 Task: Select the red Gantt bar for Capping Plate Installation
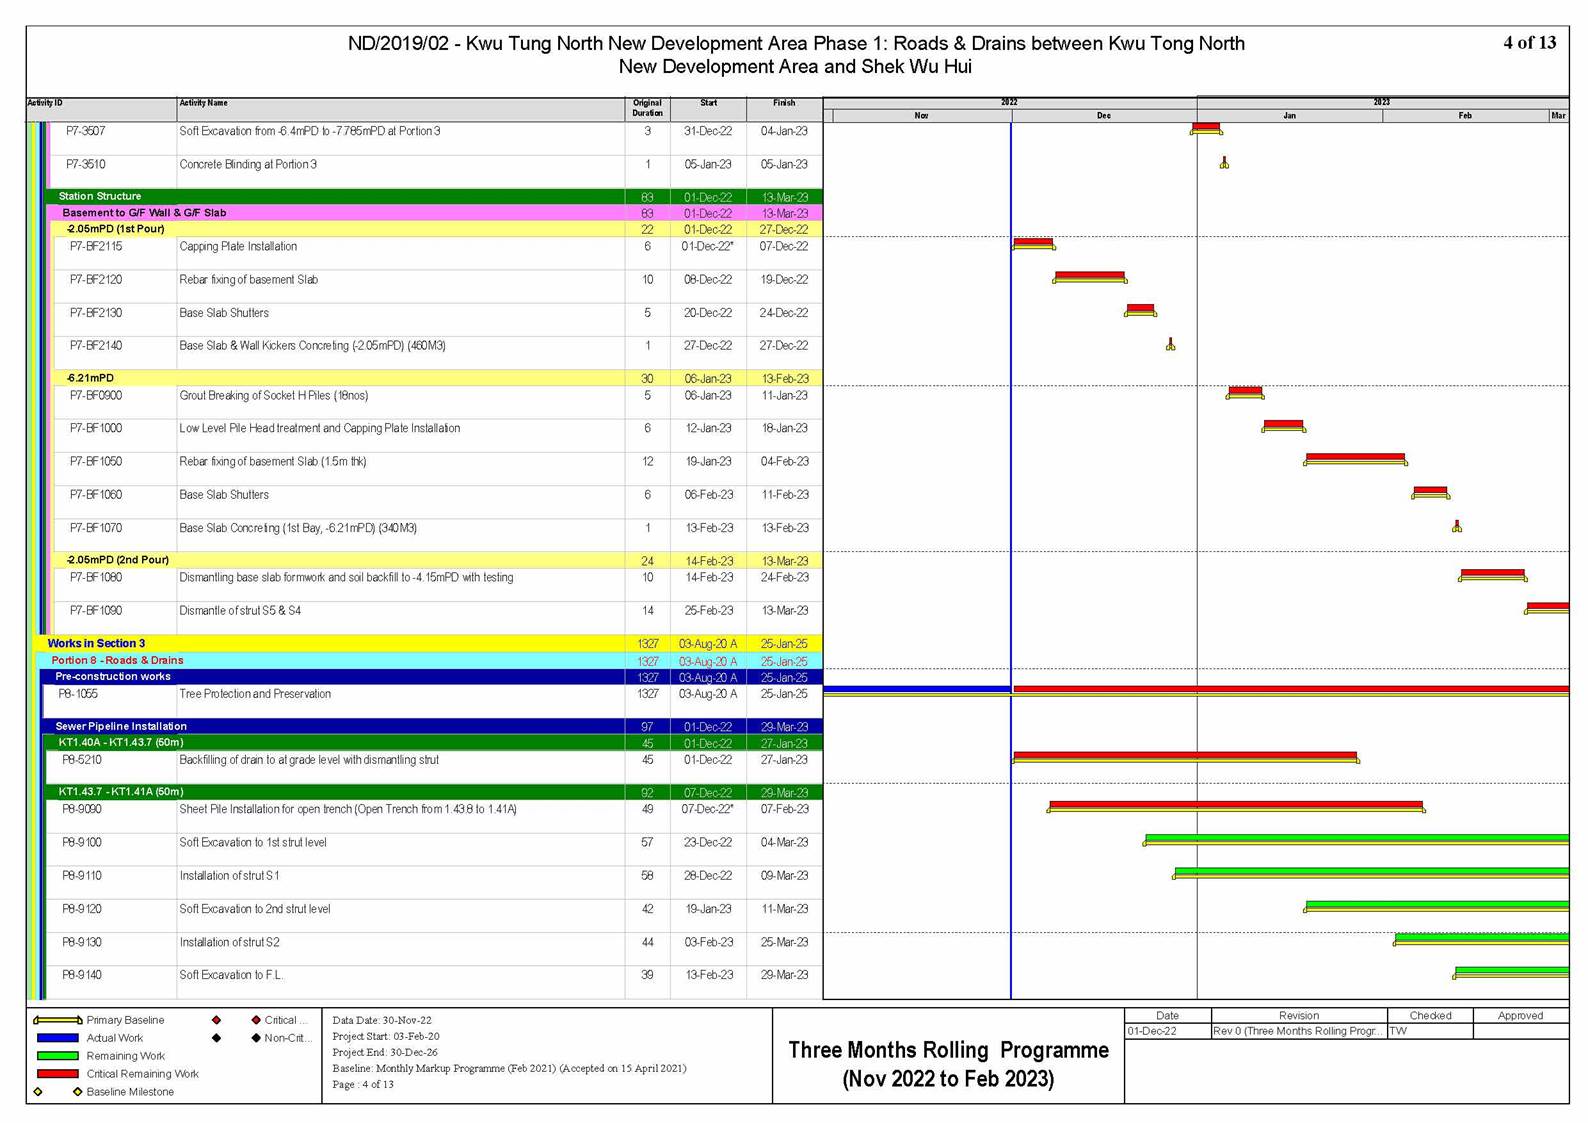click(x=1033, y=242)
